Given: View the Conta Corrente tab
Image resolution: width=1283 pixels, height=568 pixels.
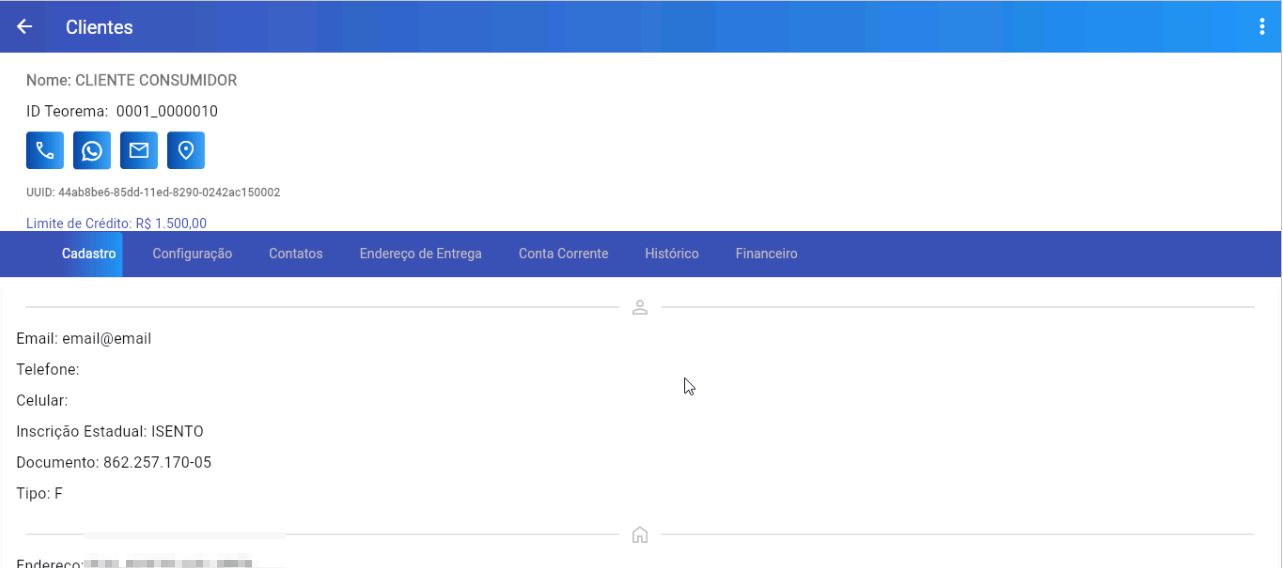Looking at the screenshot, I should coord(563,254).
